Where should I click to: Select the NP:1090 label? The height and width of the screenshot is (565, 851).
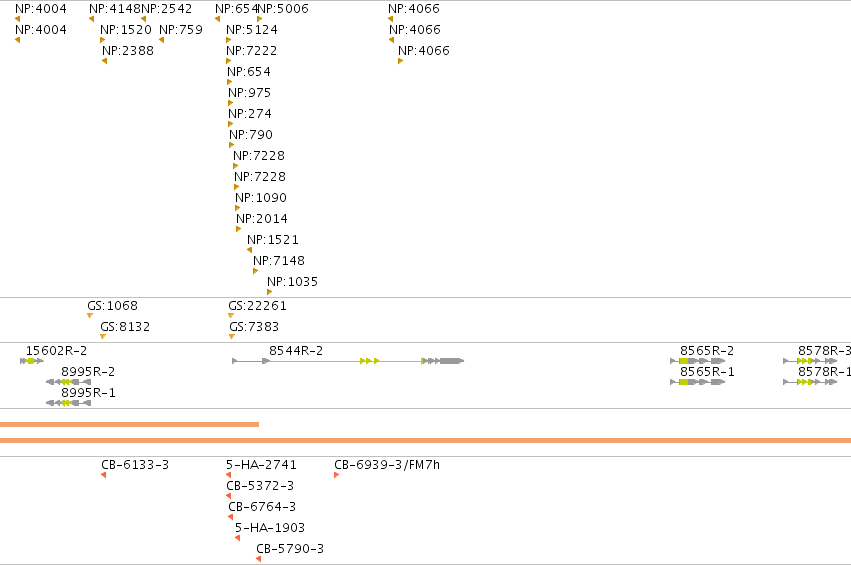pos(261,198)
